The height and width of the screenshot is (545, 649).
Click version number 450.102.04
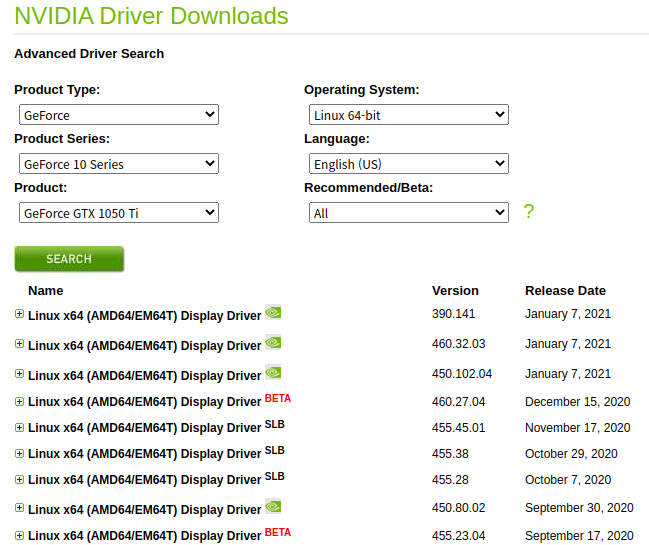click(x=462, y=374)
